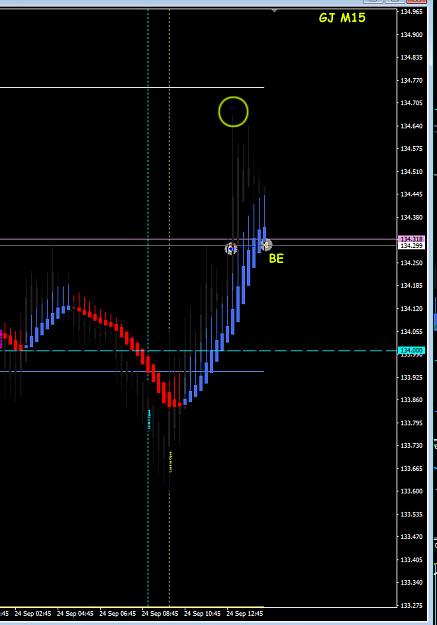
Task: Click the 133.925 price scale label
Action: [x=411, y=377]
